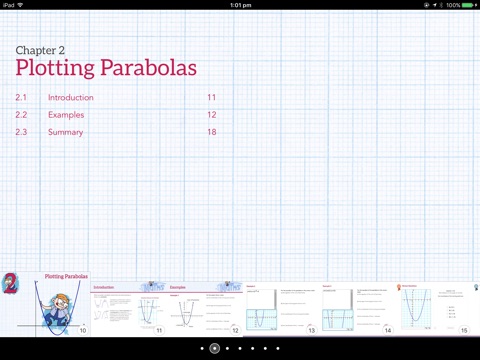Open page 14 thumbnail

(357, 309)
